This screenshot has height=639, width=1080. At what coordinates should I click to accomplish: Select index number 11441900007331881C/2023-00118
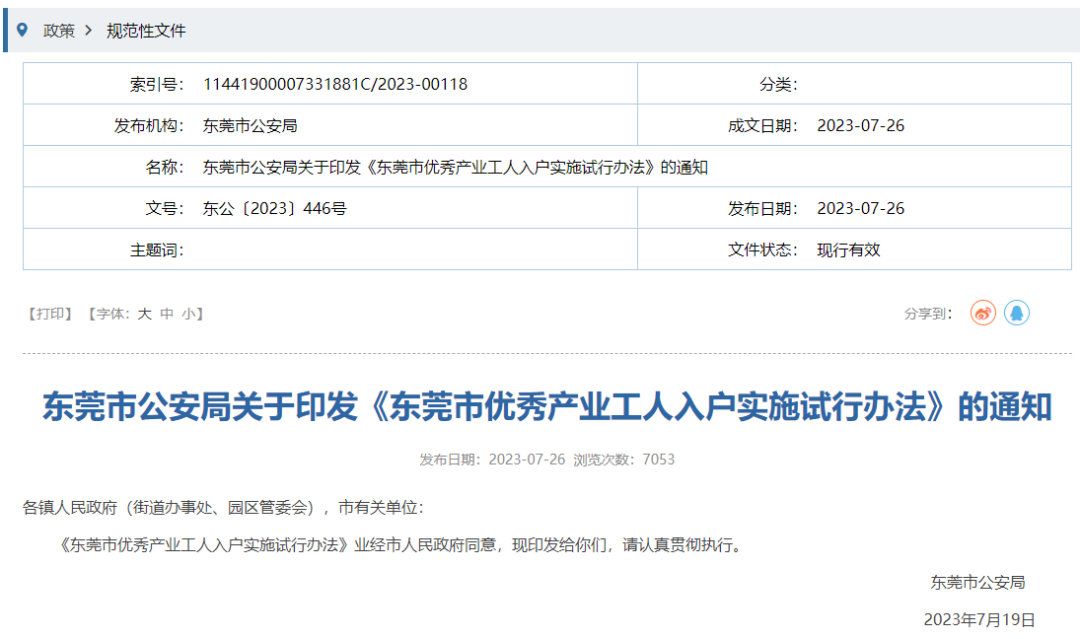pyautogui.click(x=335, y=84)
